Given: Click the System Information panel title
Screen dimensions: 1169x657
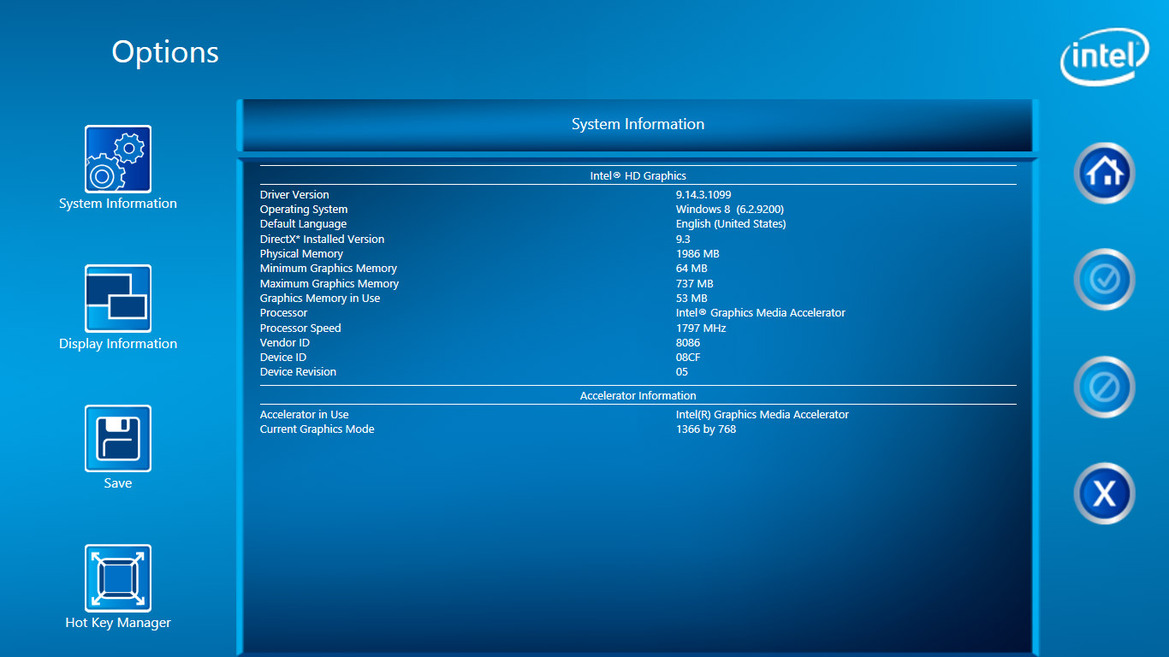Looking at the screenshot, I should [x=637, y=125].
